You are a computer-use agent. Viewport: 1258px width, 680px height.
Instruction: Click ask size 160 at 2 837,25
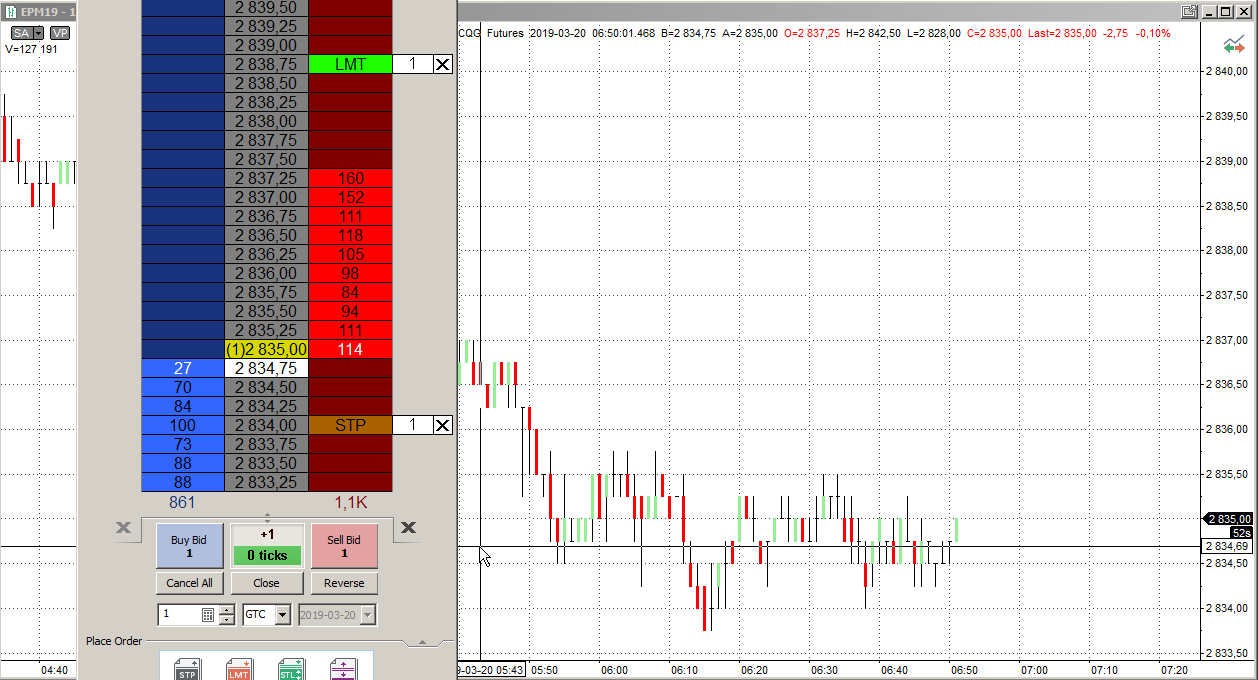coord(350,178)
